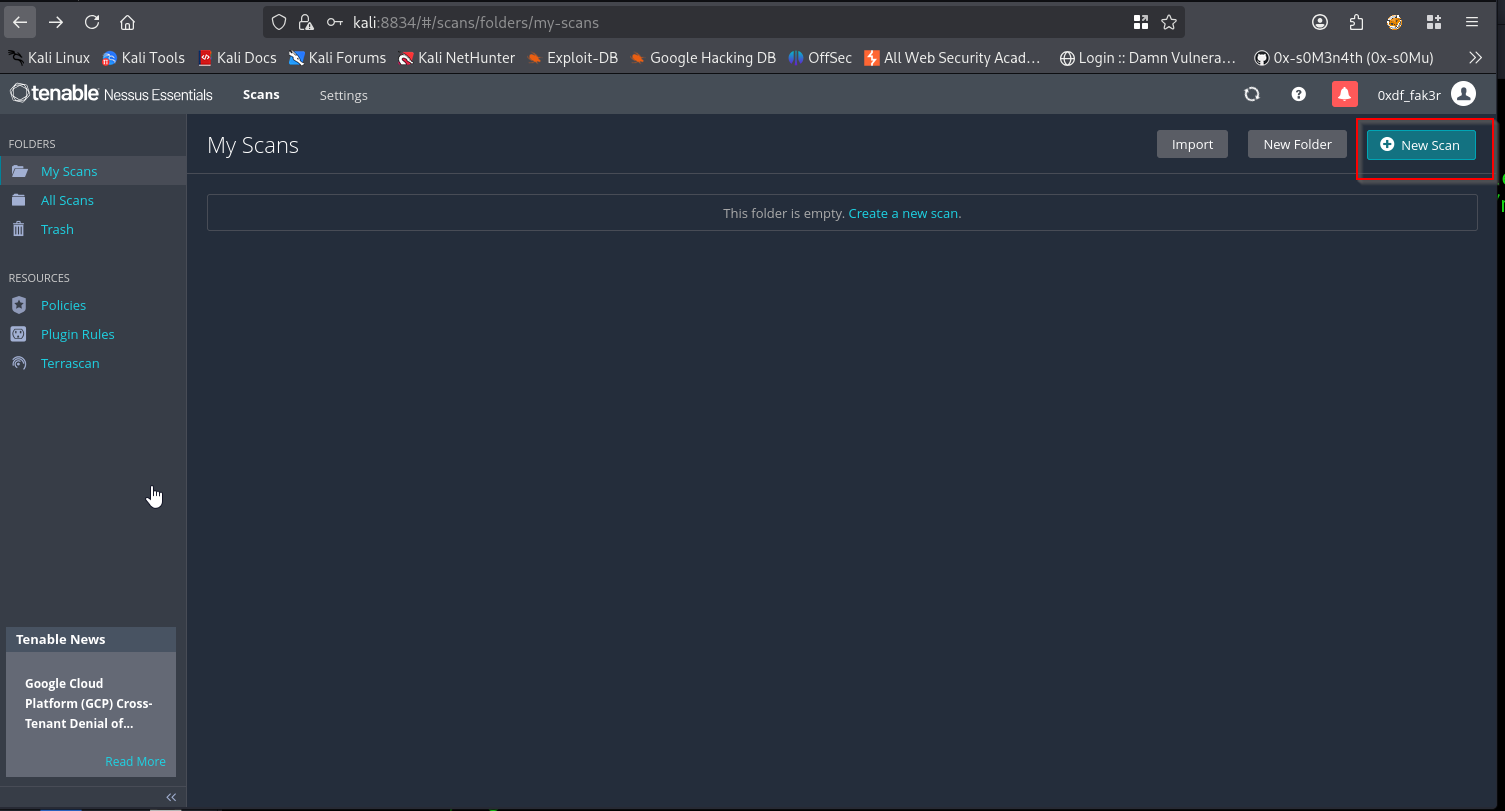Image resolution: width=1505 pixels, height=811 pixels.
Task: Select All Scans folder
Action: pyautogui.click(x=67, y=200)
